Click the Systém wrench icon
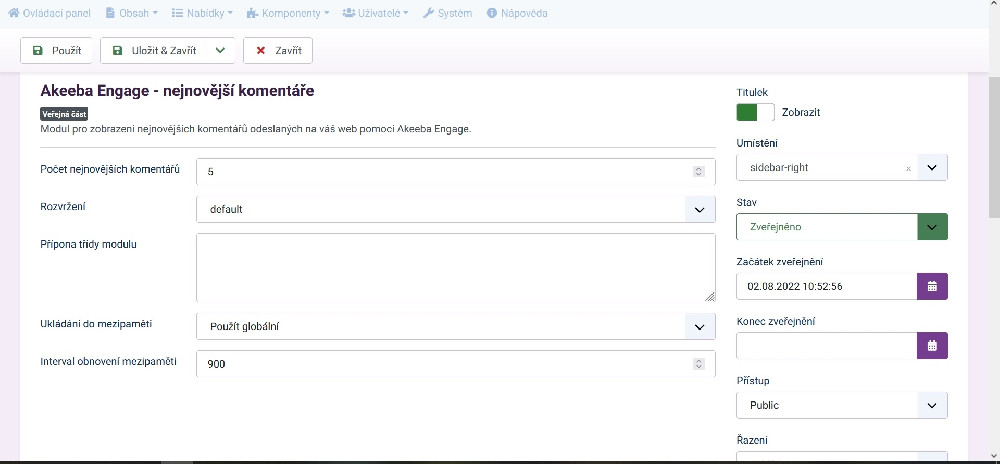This screenshot has width=1000, height=464. [428, 14]
